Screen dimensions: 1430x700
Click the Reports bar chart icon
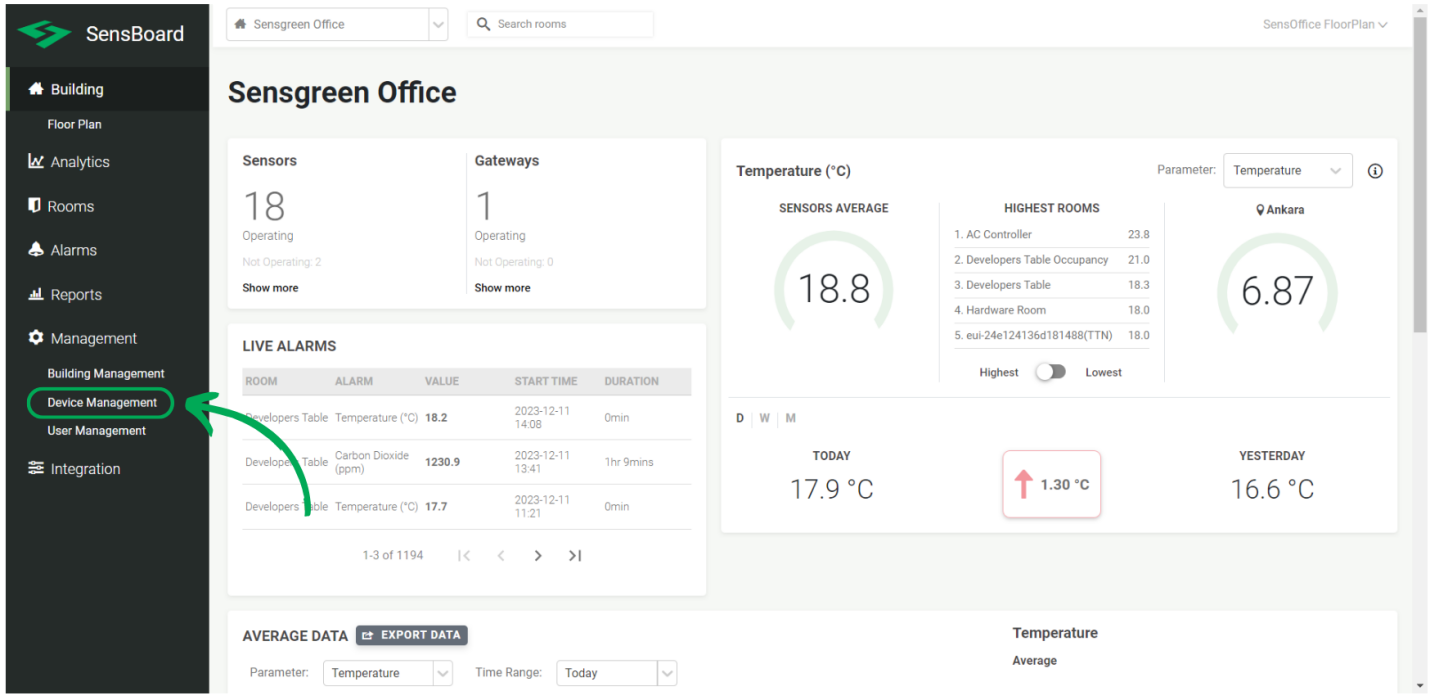click(37, 294)
